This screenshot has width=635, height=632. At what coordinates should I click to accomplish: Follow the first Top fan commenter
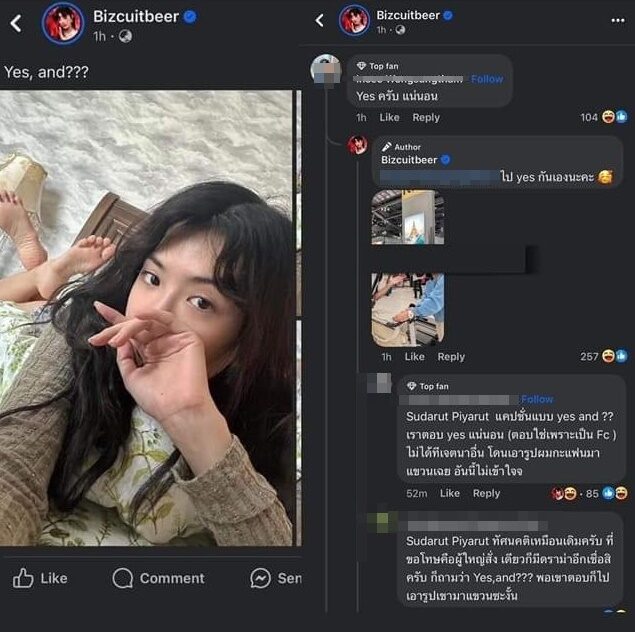(x=487, y=79)
